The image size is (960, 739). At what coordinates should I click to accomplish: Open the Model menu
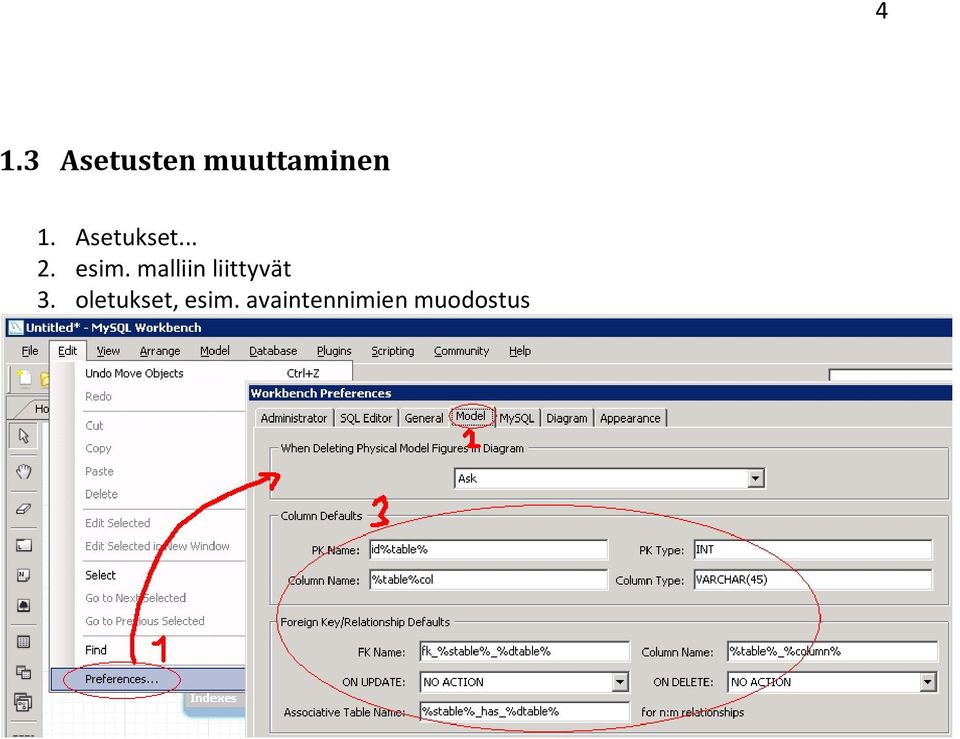[214, 351]
